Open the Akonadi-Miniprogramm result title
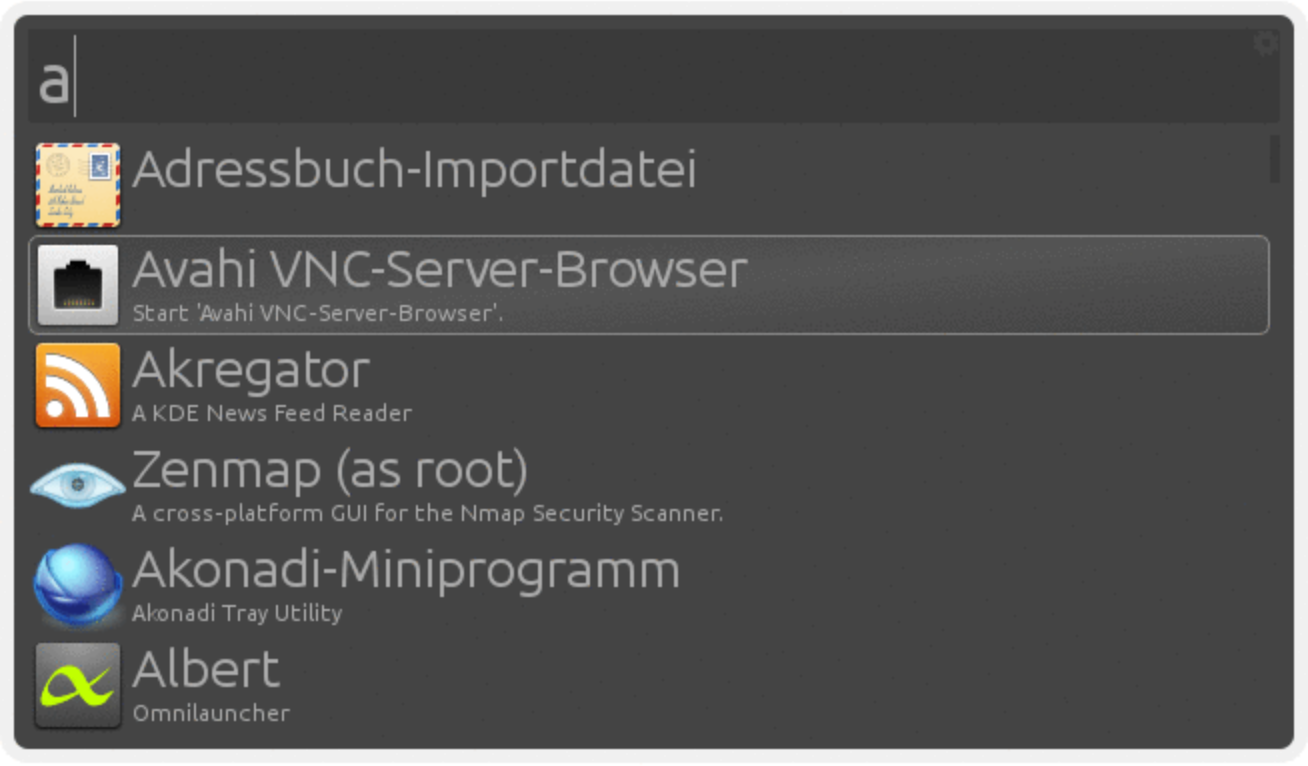Screen dimensions: 1308x766 (406, 571)
